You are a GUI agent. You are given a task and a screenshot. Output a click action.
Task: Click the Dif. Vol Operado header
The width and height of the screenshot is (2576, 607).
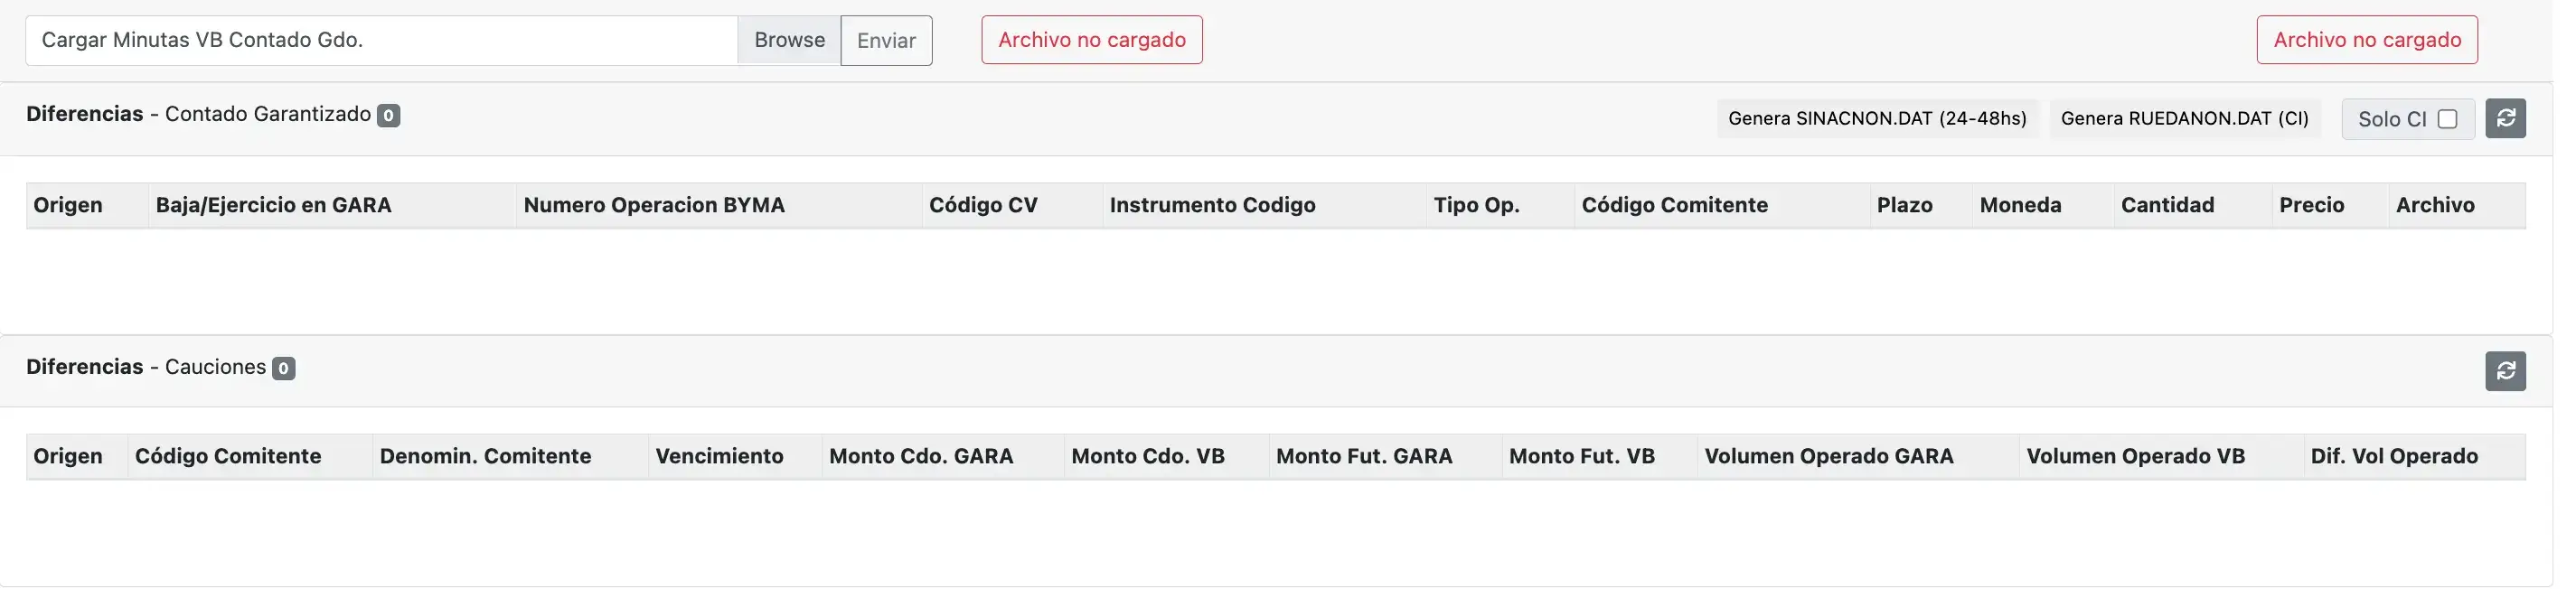tap(2393, 457)
